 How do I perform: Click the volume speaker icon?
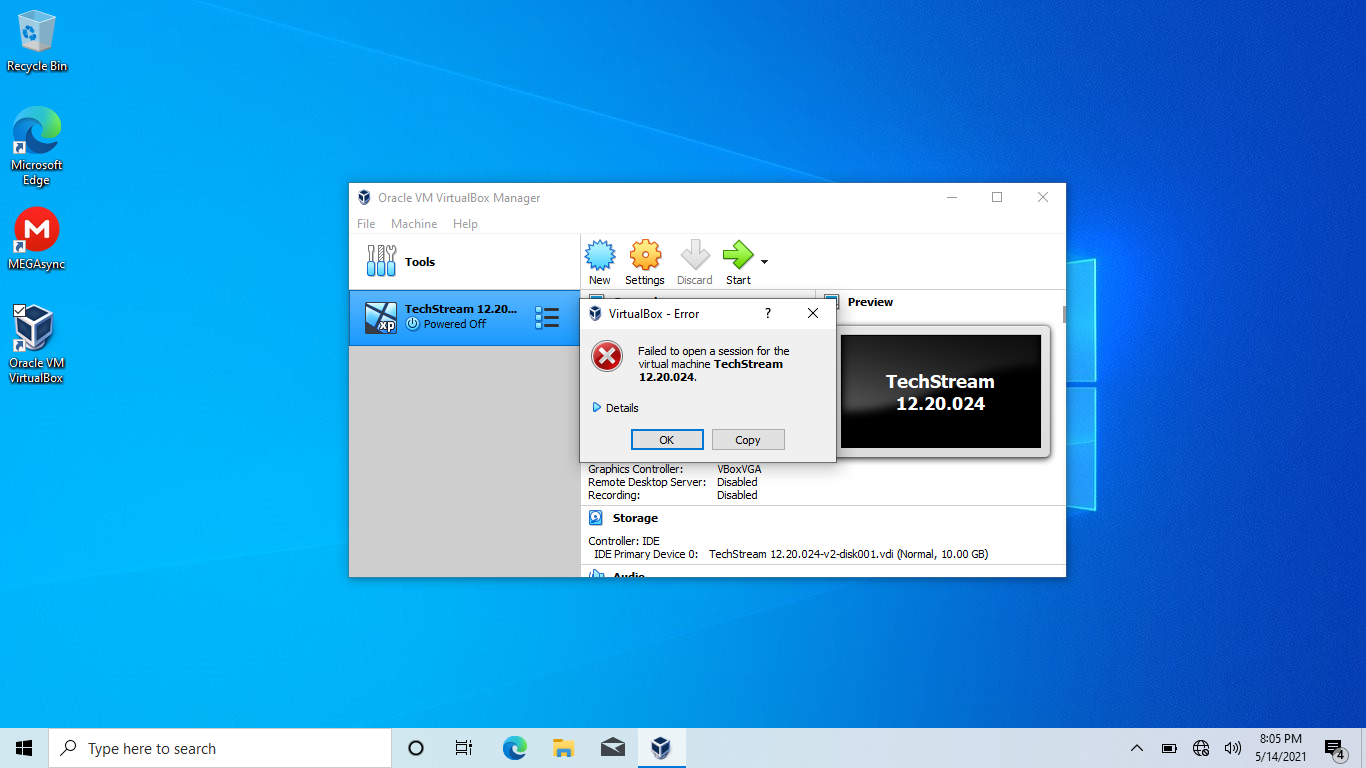point(1233,748)
